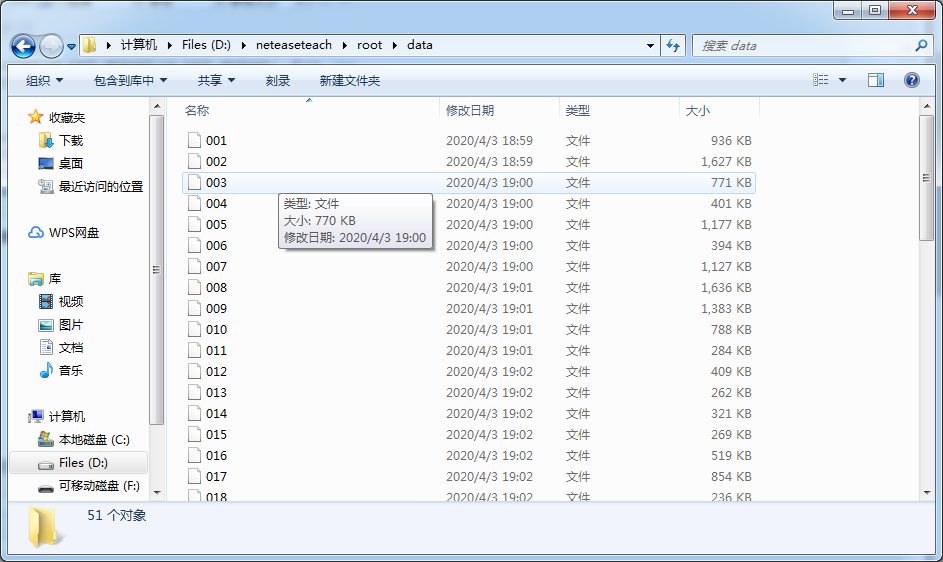Select the file icon of 014
The width and height of the screenshot is (943, 562).
pyautogui.click(x=194, y=413)
